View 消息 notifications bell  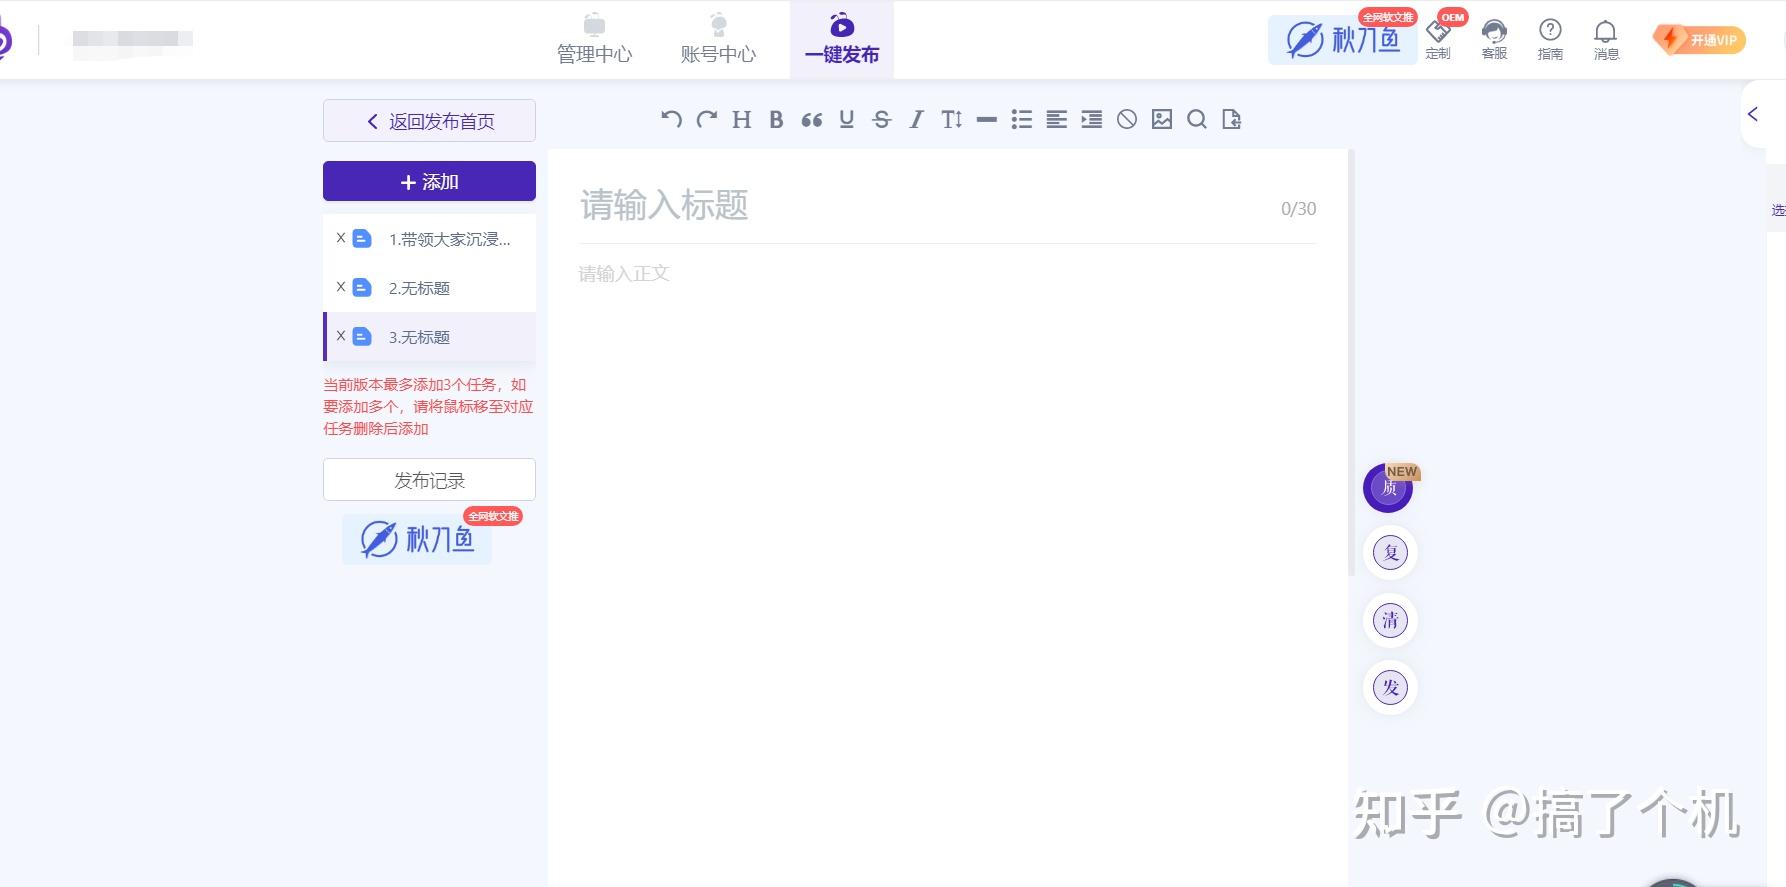pyautogui.click(x=1606, y=39)
